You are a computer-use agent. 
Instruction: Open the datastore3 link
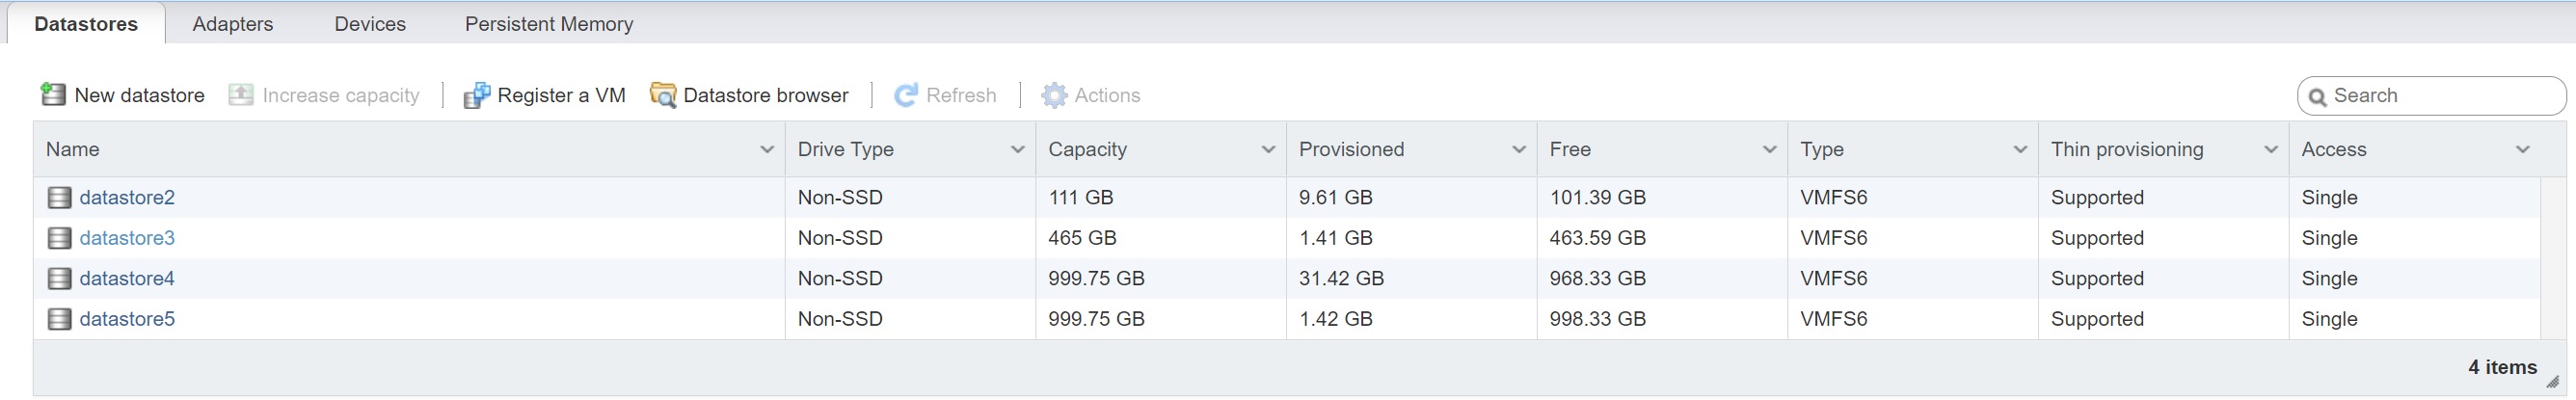coord(127,238)
